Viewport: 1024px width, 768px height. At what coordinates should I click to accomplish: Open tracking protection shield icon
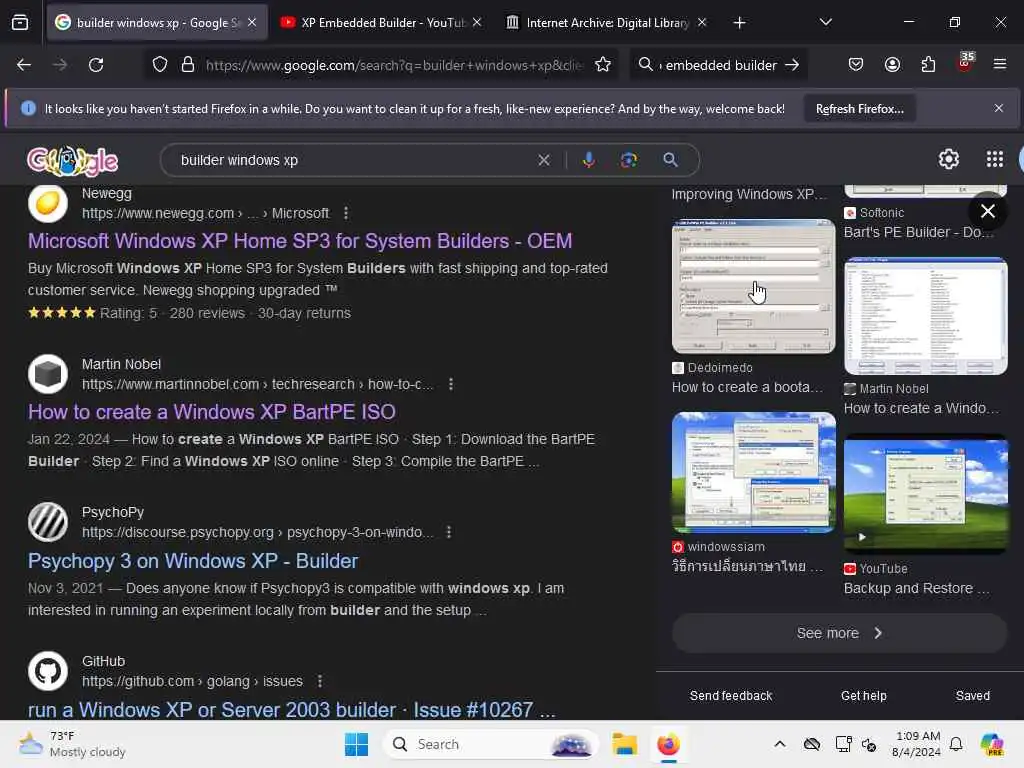[x=160, y=65]
